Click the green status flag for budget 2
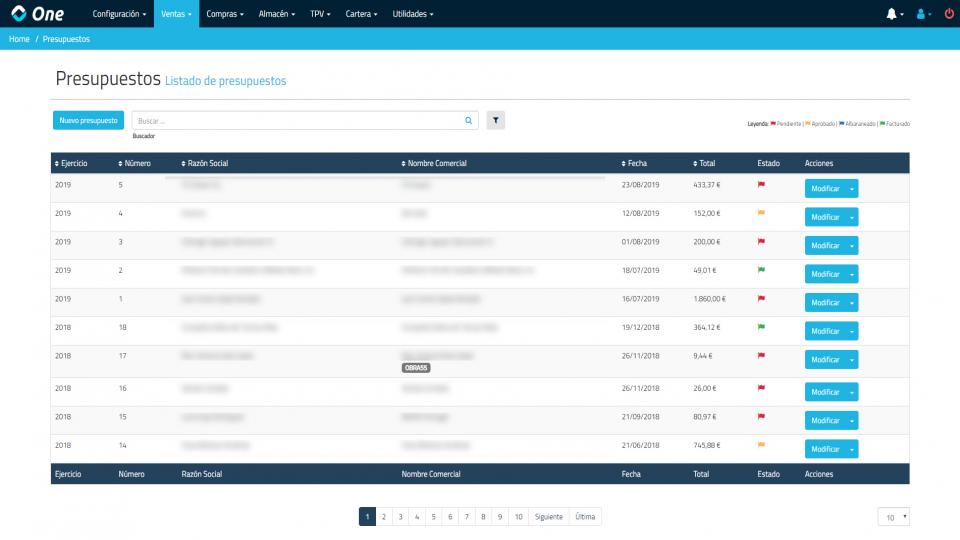The height and width of the screenshot is (540, 960). click(x=761, y=270)
